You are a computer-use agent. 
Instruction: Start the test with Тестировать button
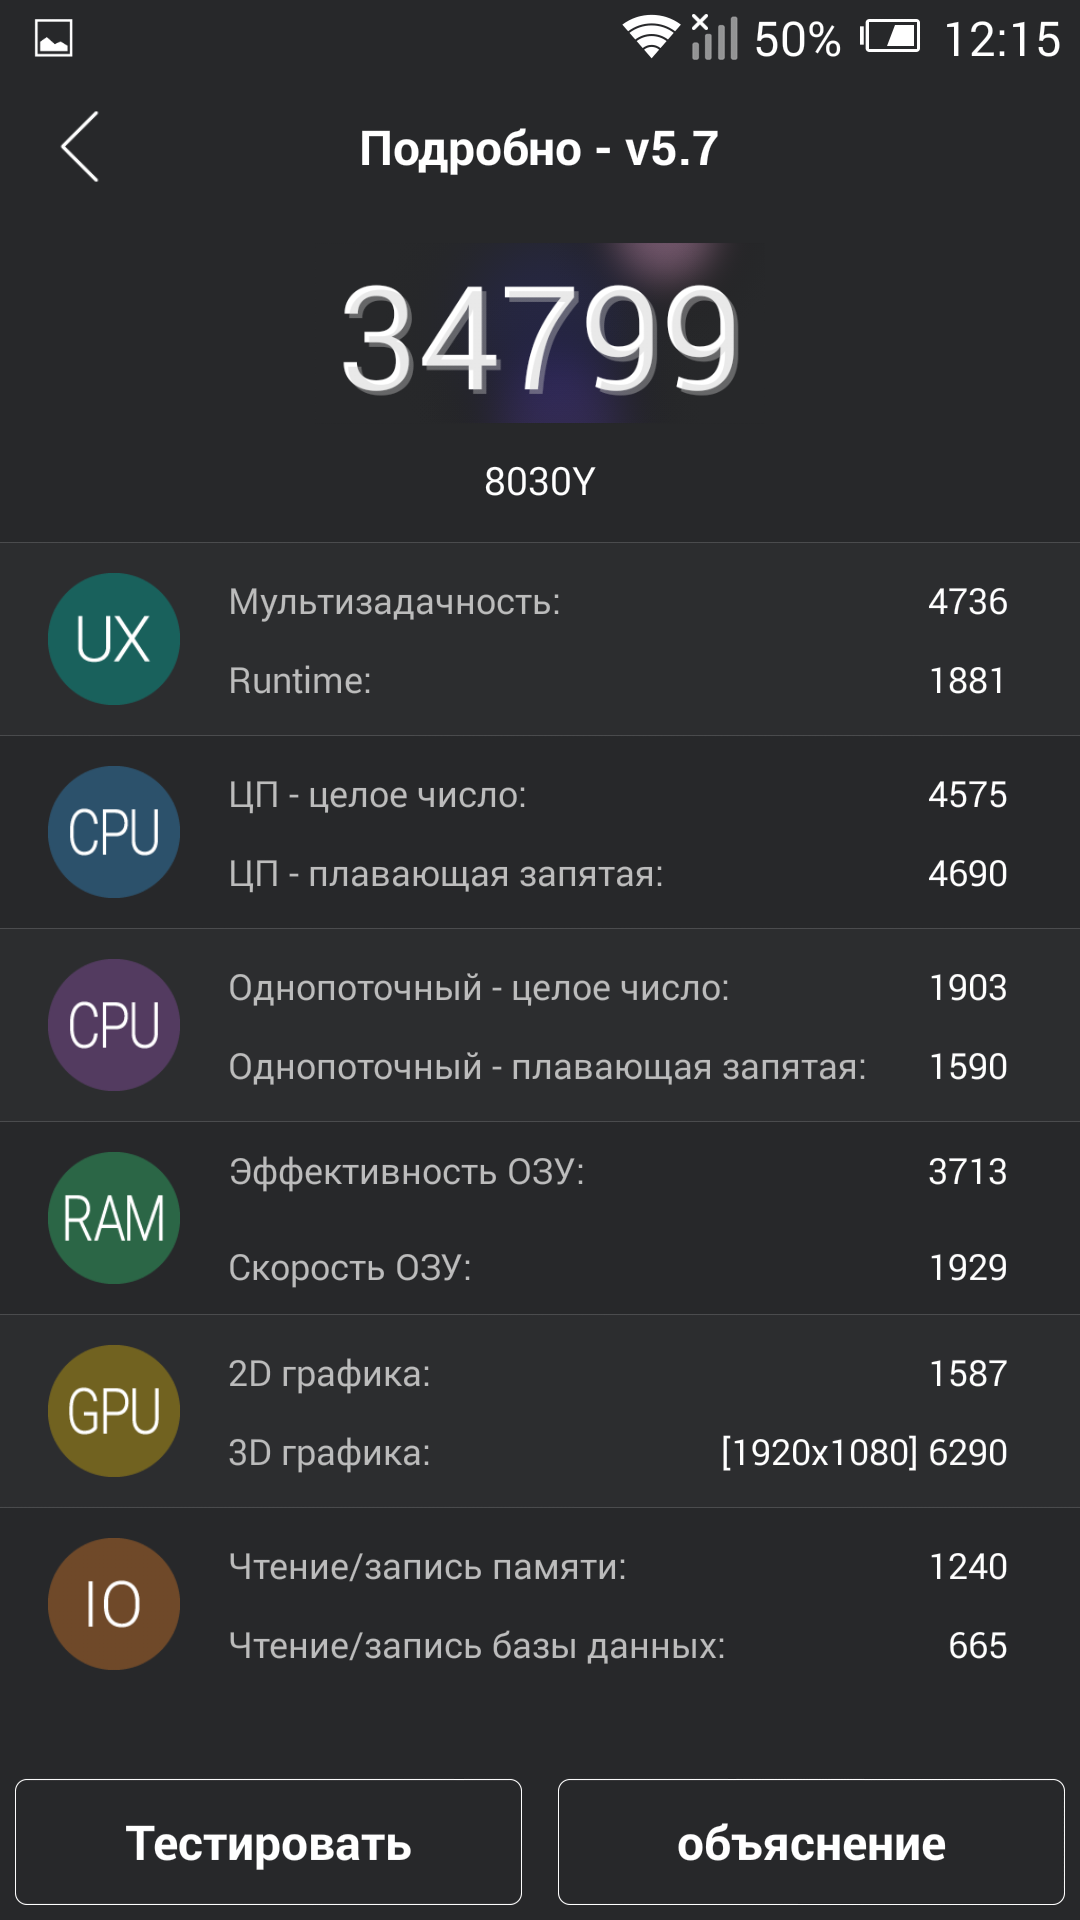click(268, 1842)
